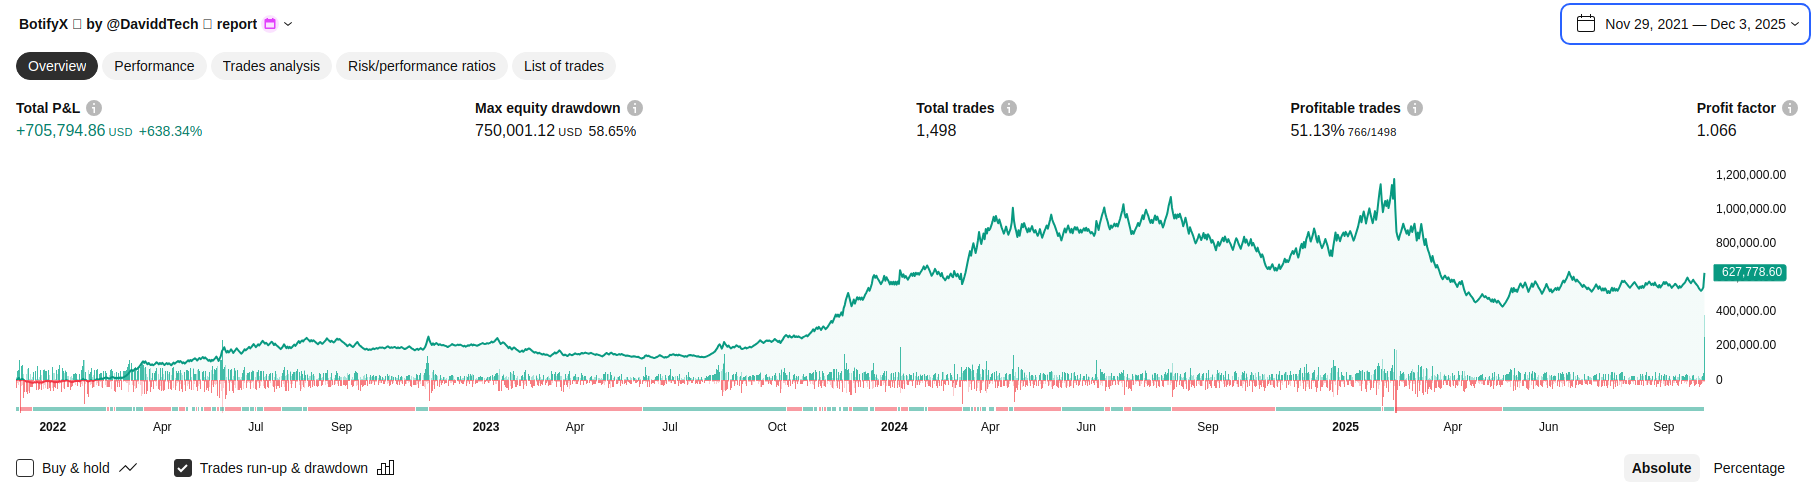
Task: Click the 627,778.60 current equity price label
Action: pyautogui.click(x=1751, y=272)
